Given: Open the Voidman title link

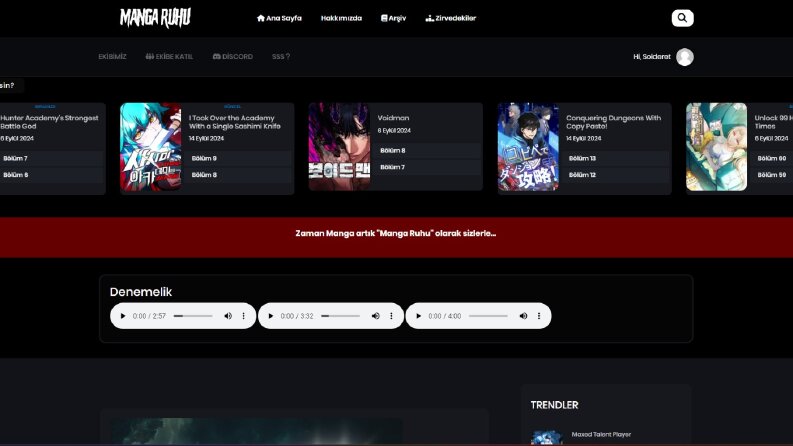Looking at the screenshot, I should (x=393, y=118).
